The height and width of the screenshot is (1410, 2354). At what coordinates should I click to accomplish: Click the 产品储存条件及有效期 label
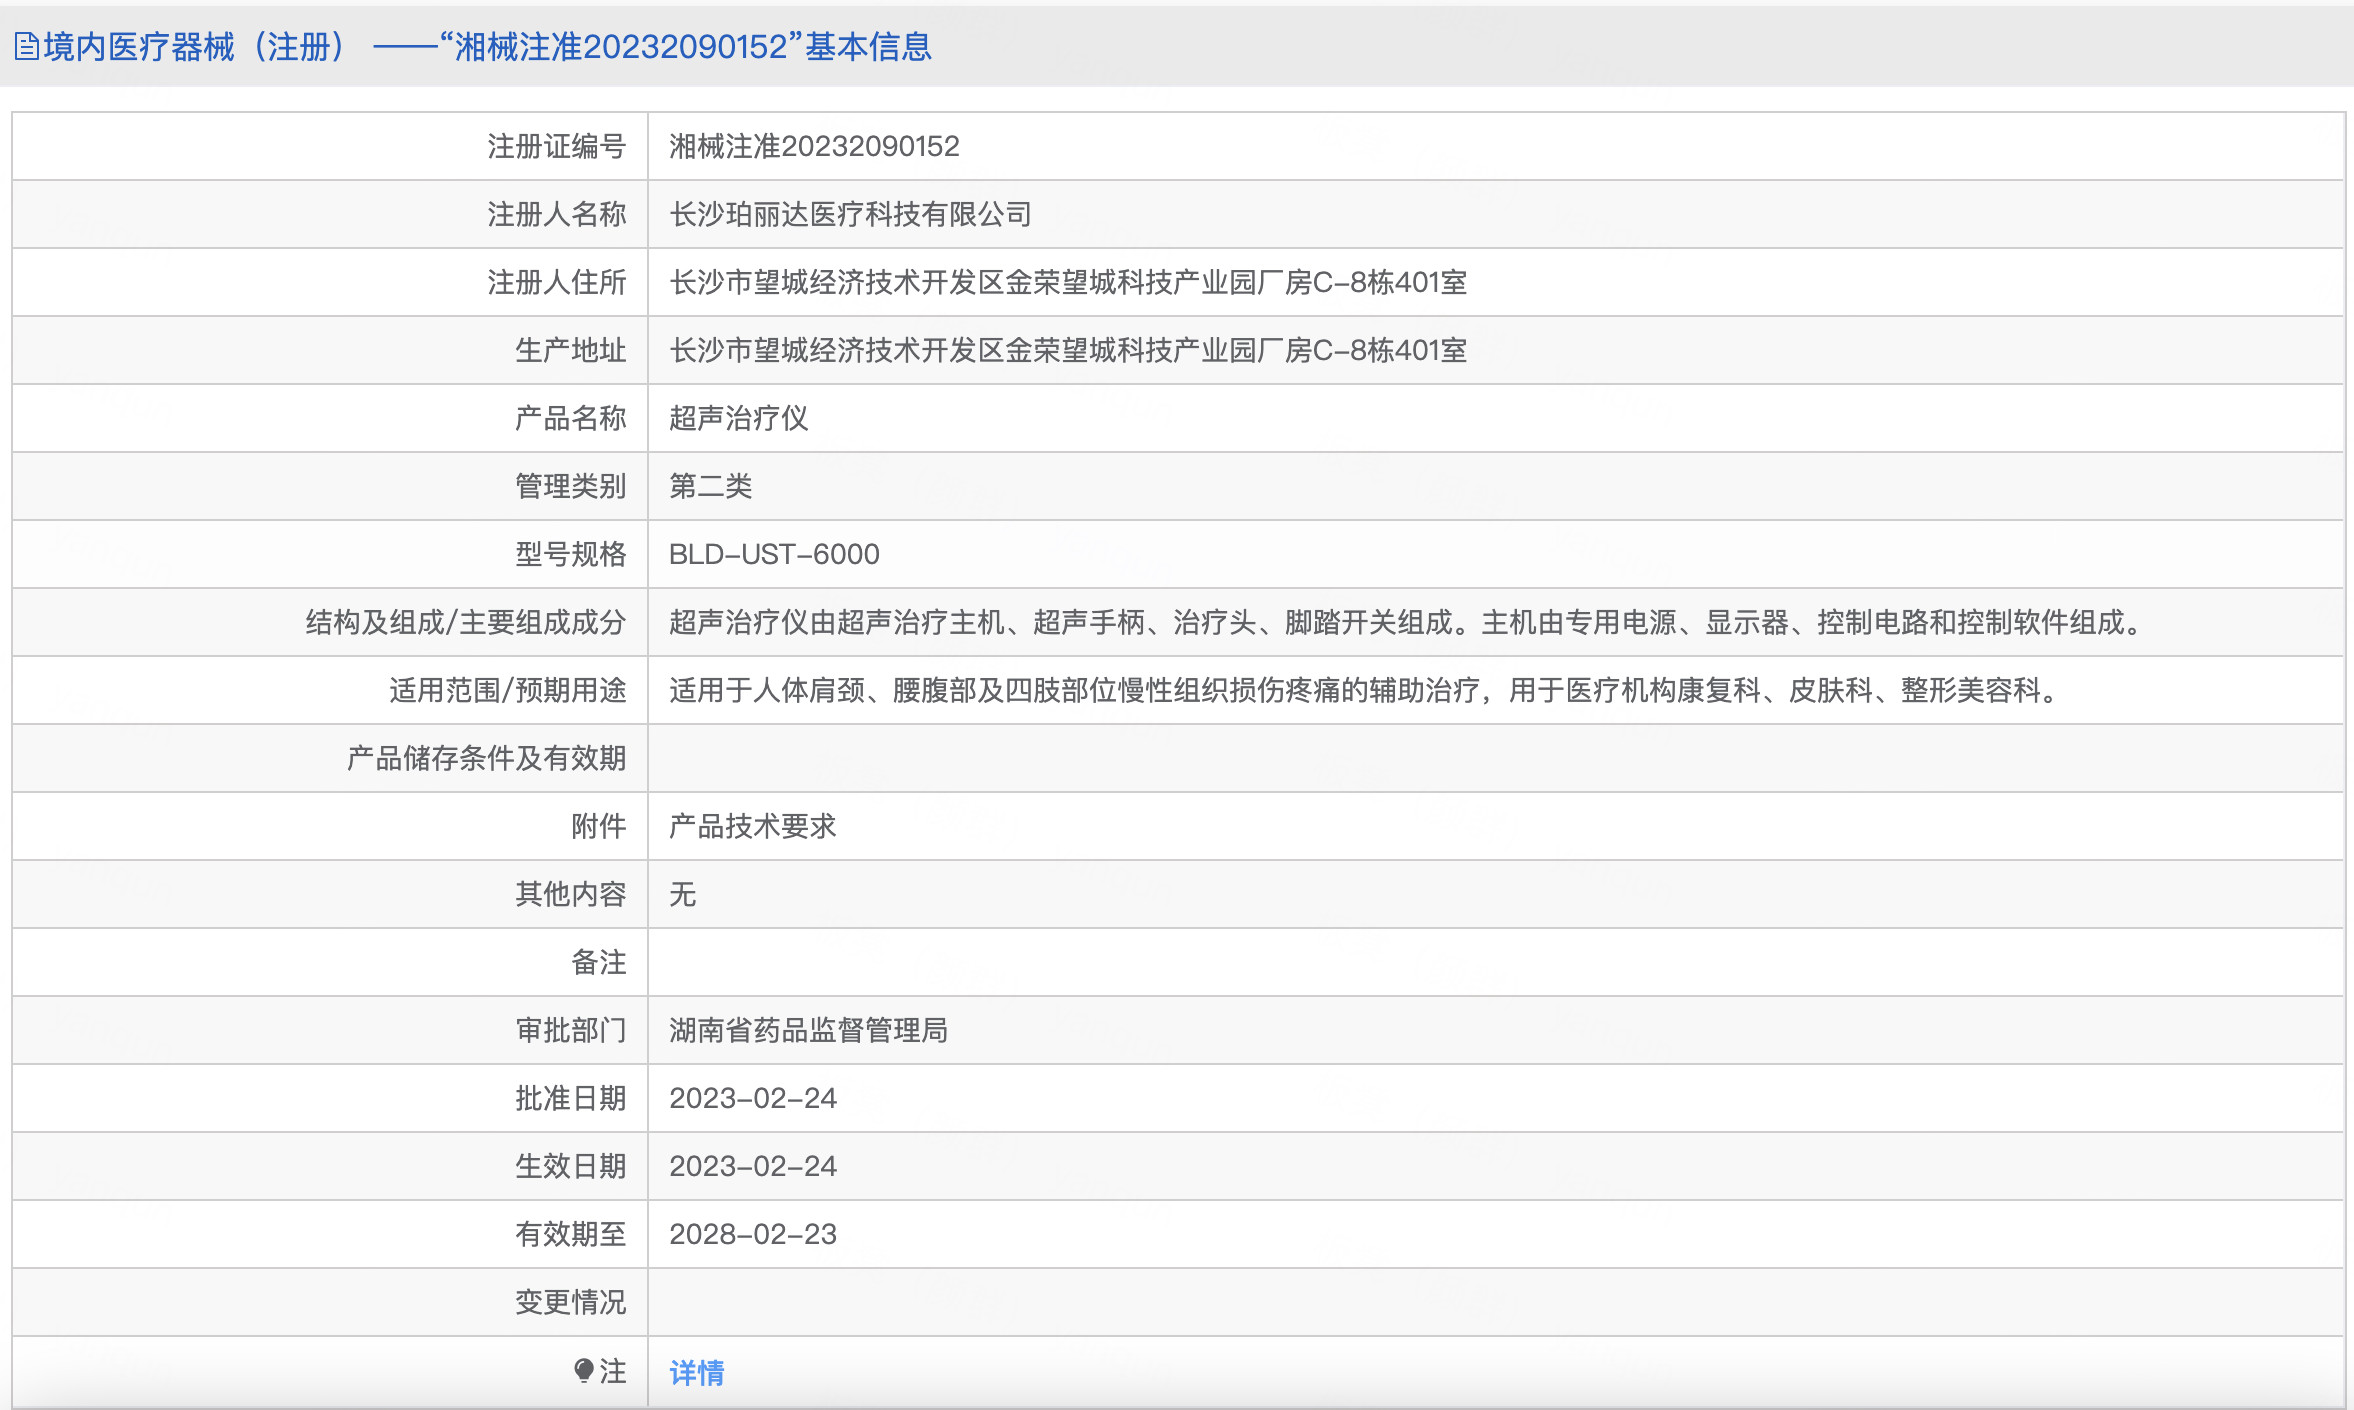pyautogui.click(x=487, y=758)
